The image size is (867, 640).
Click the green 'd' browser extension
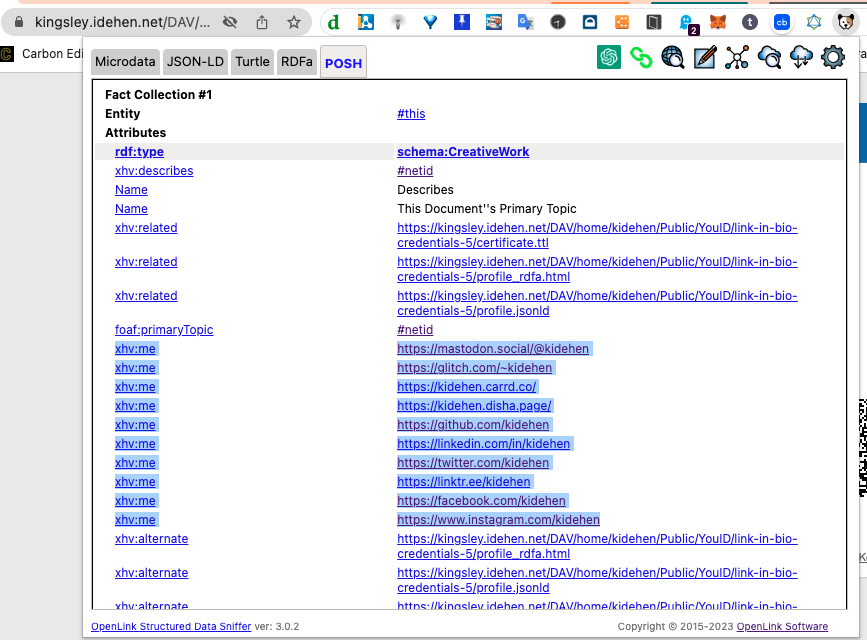coord(333,22)
